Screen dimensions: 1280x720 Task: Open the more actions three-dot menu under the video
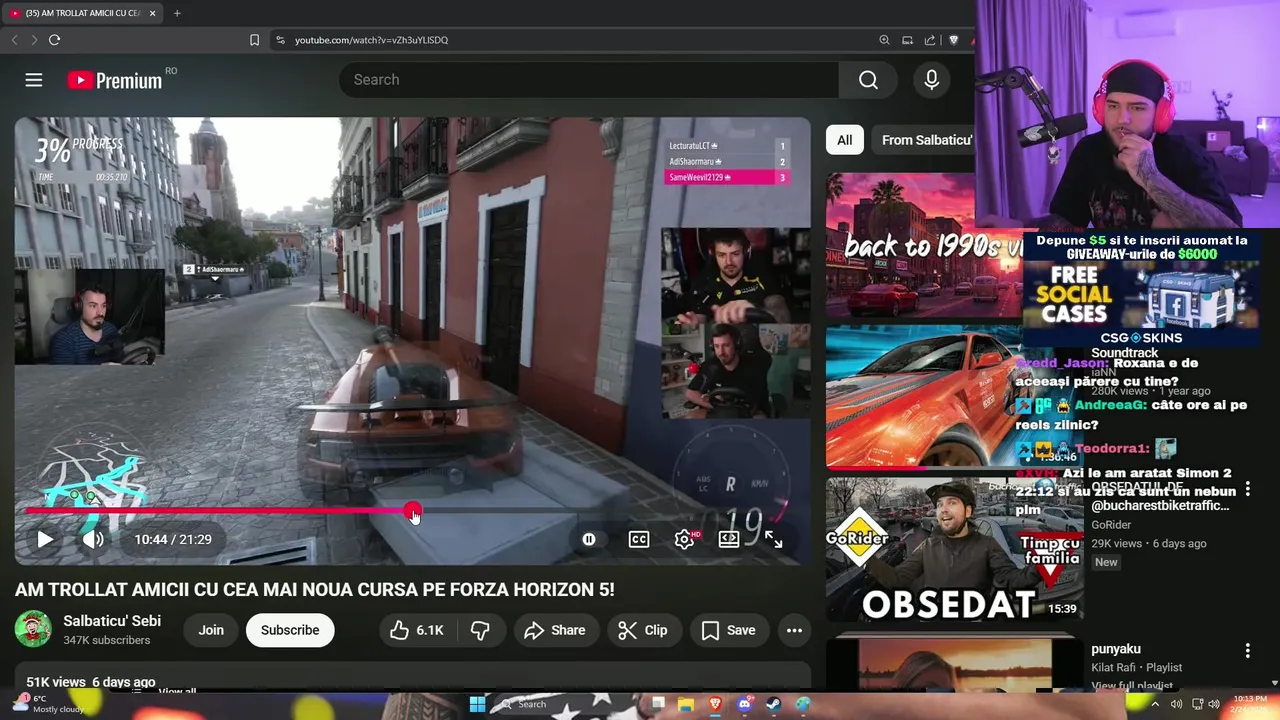click(x=794, y=630)
